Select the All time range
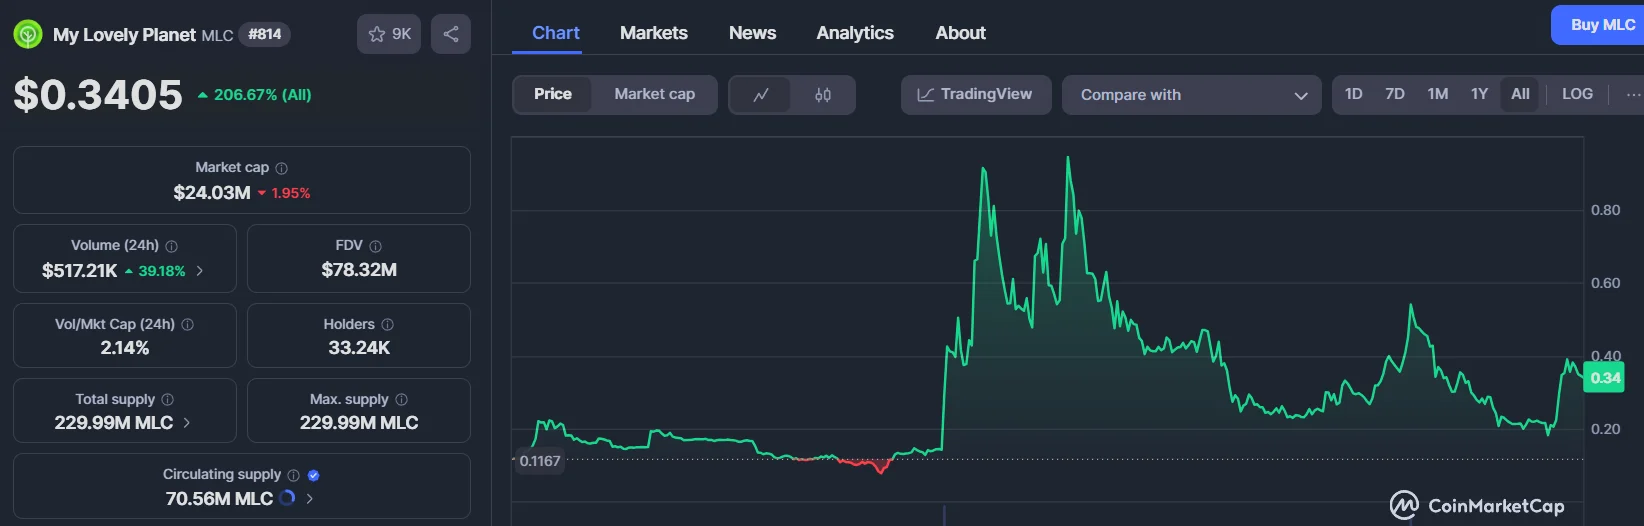Screen dimensions: 1644x526 (x=1520, y=94)
